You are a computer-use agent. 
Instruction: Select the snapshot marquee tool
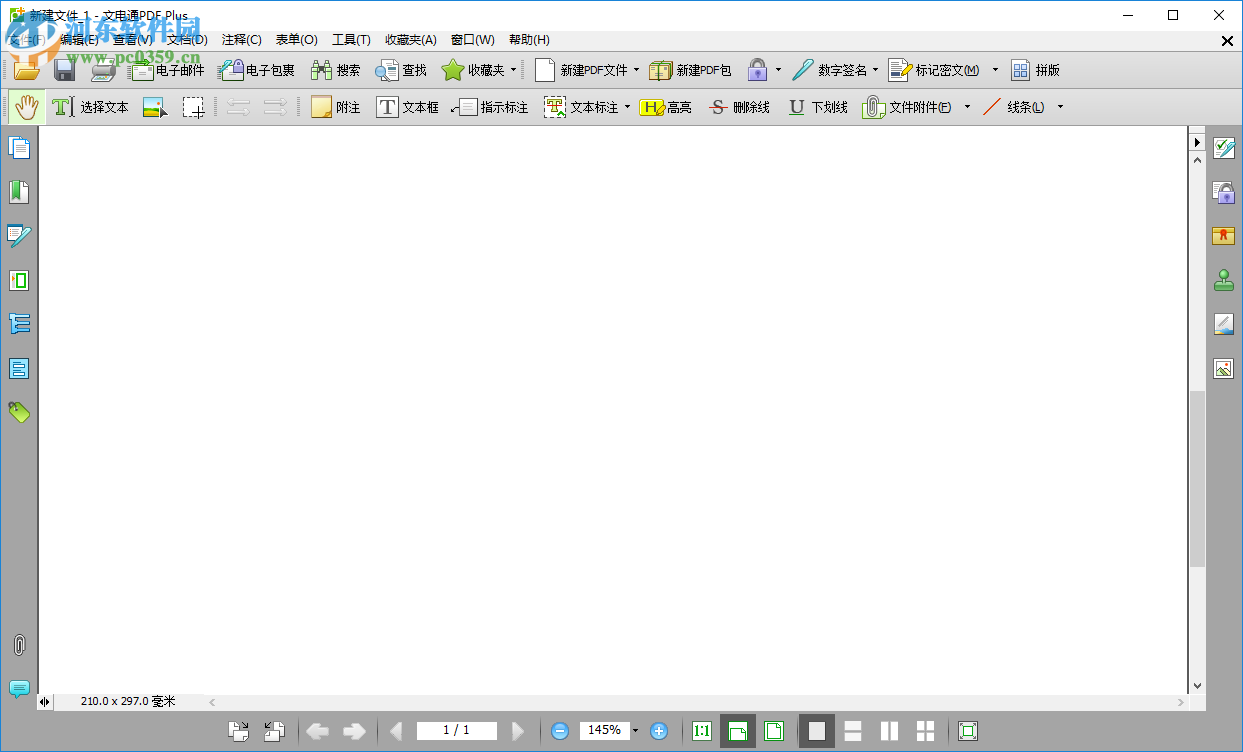pos(193,107)
